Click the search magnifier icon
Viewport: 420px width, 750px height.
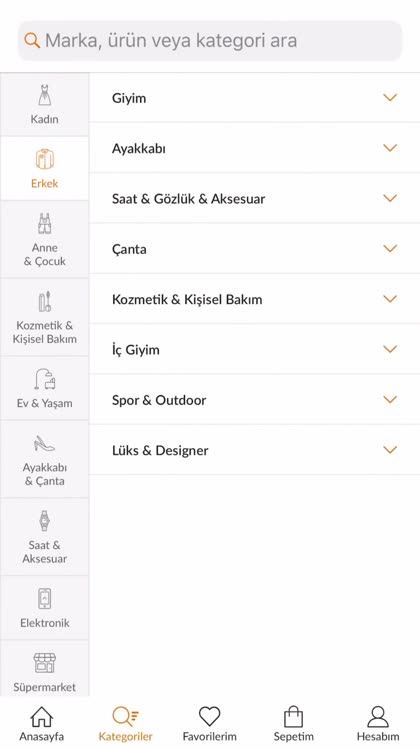click(32, 41)
